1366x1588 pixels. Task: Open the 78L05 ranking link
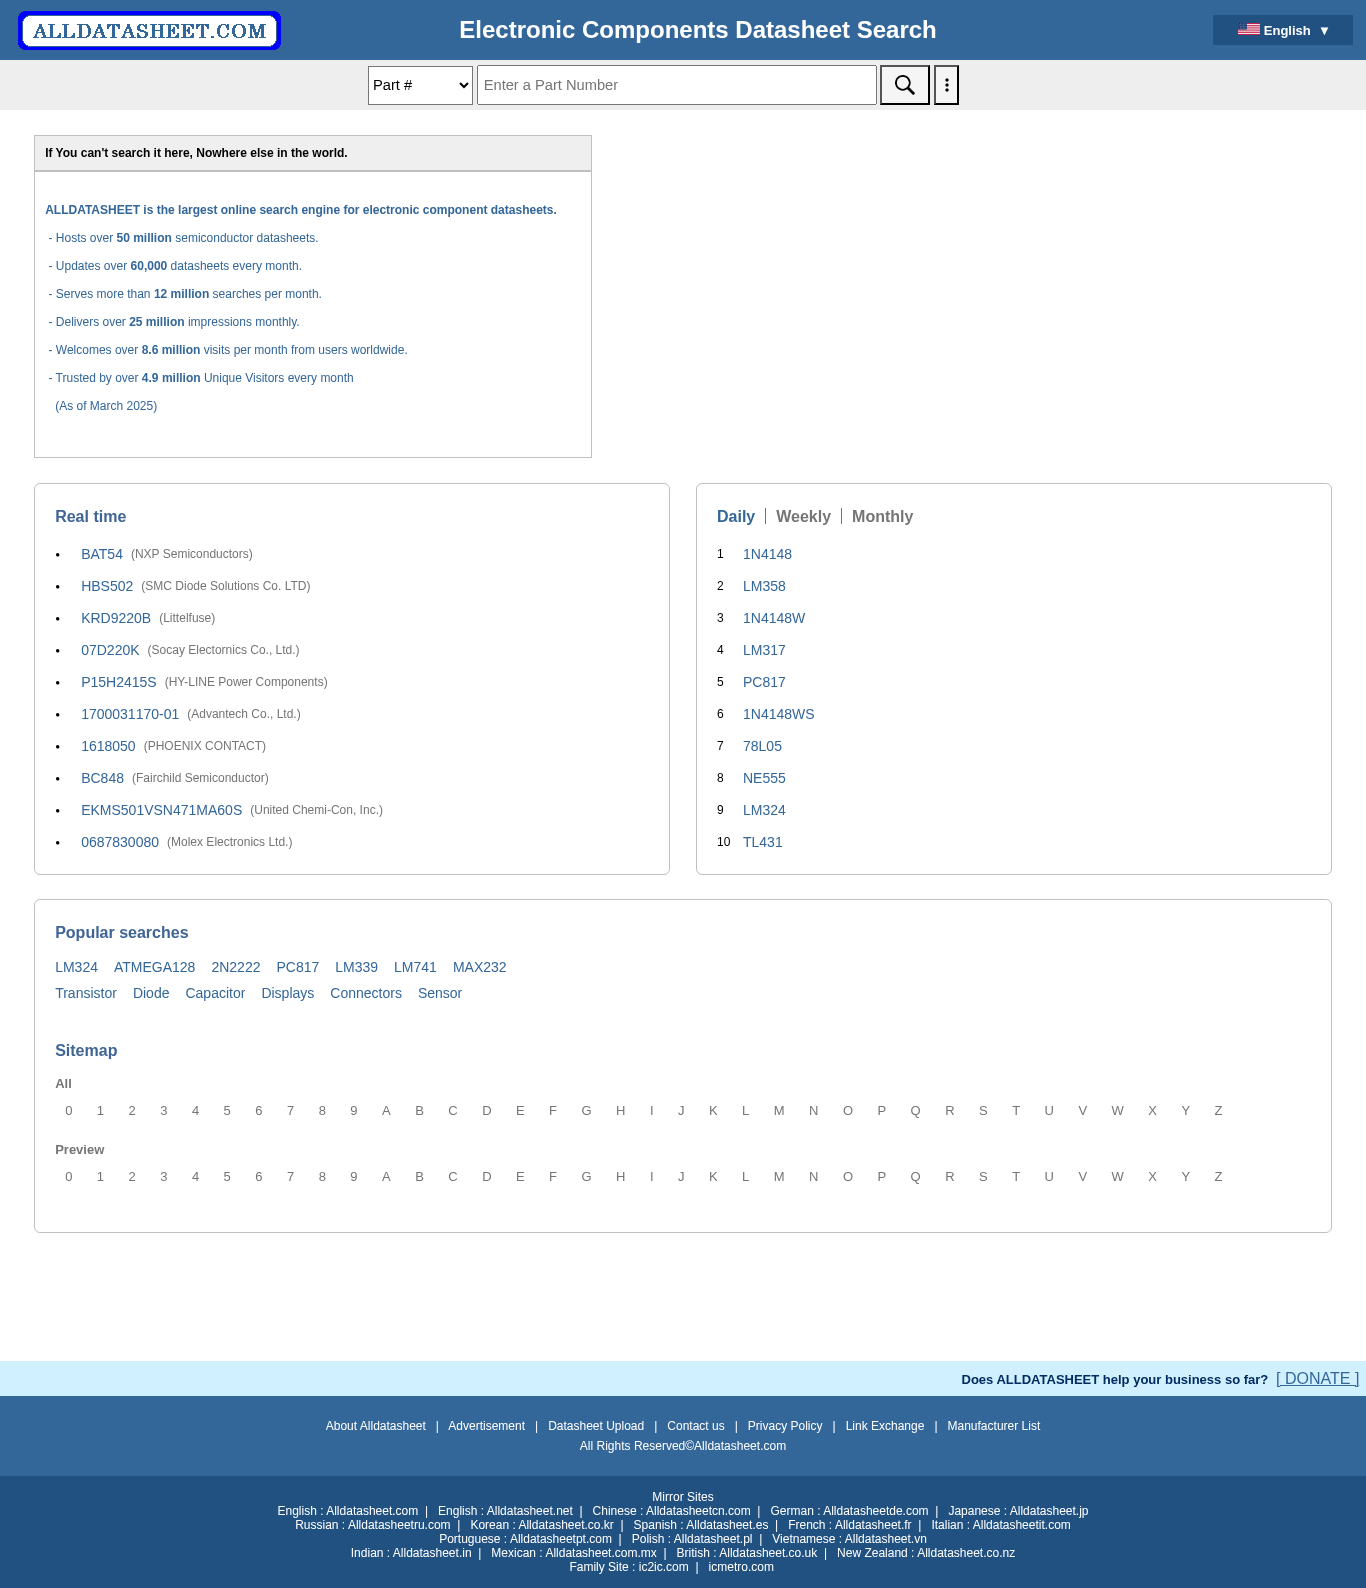(762, 746)
